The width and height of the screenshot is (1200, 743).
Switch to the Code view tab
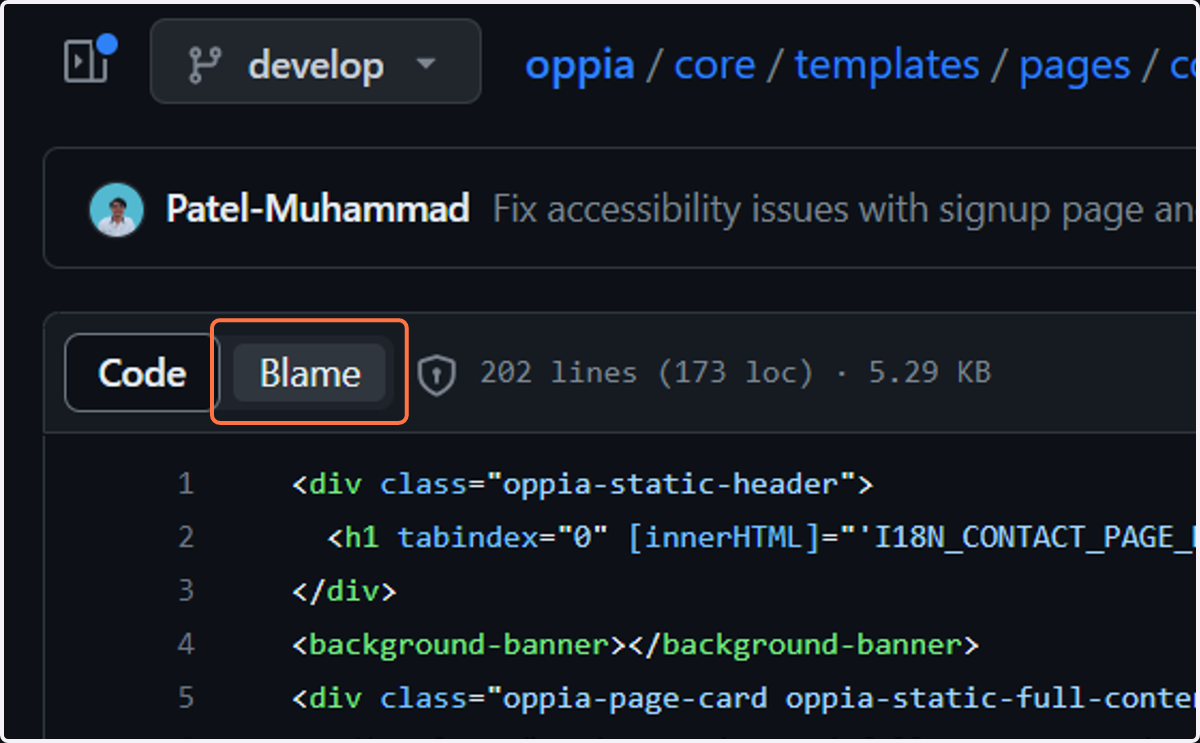[142, 373]
